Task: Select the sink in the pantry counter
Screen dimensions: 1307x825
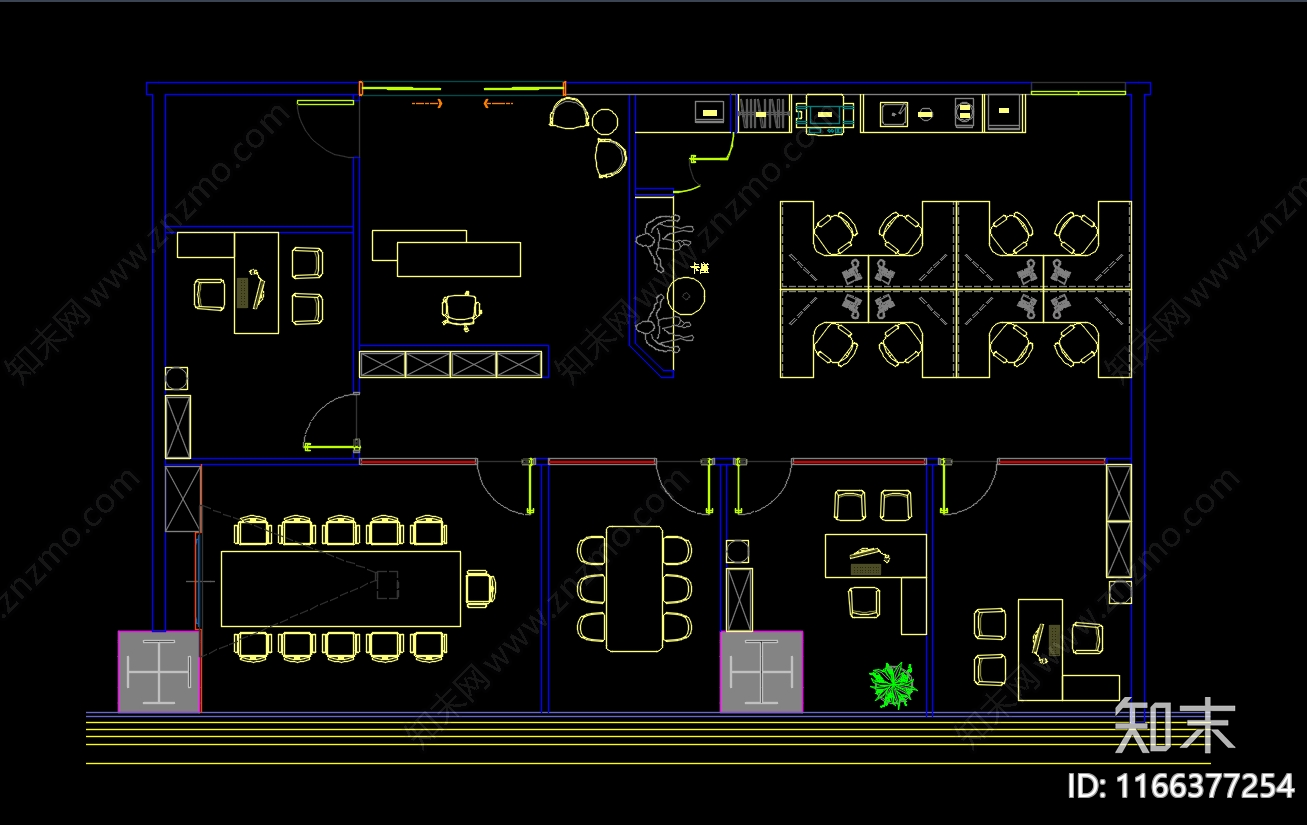Action: (893, 114)
